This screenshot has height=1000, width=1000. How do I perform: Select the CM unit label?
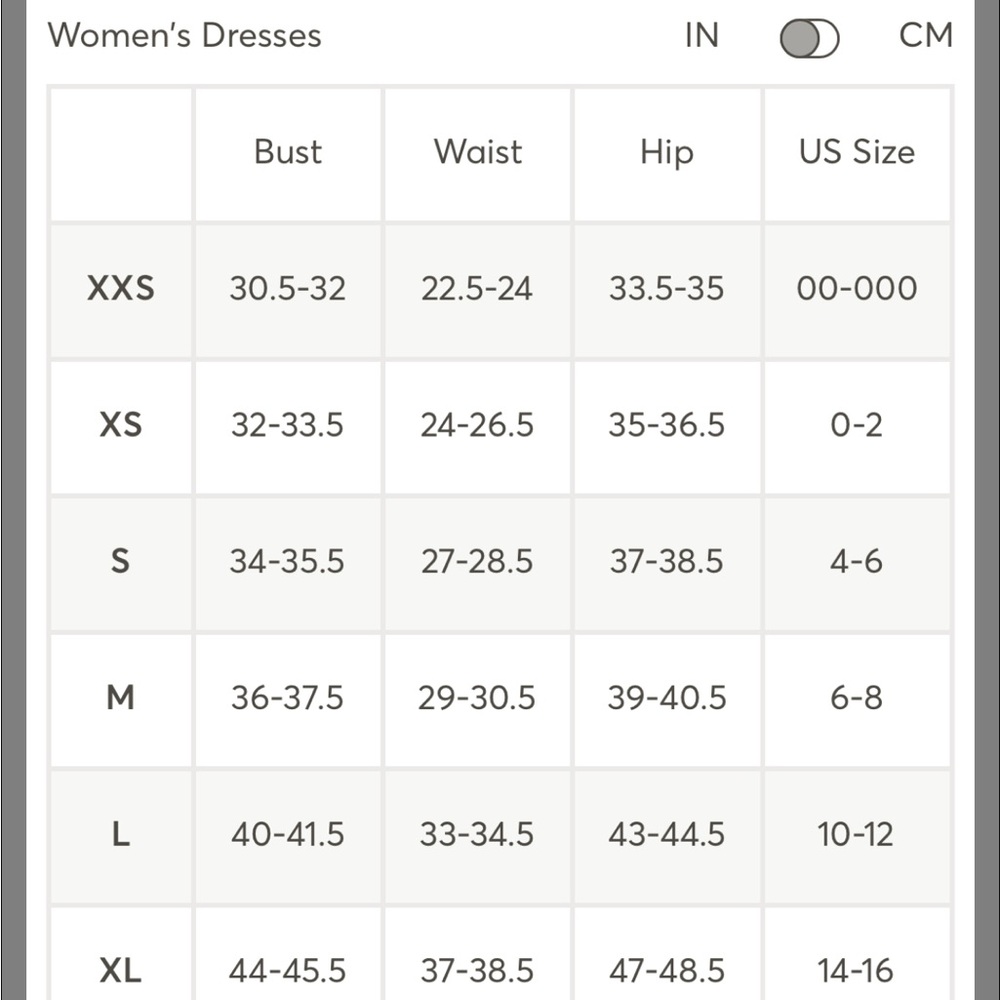[926, 35]
